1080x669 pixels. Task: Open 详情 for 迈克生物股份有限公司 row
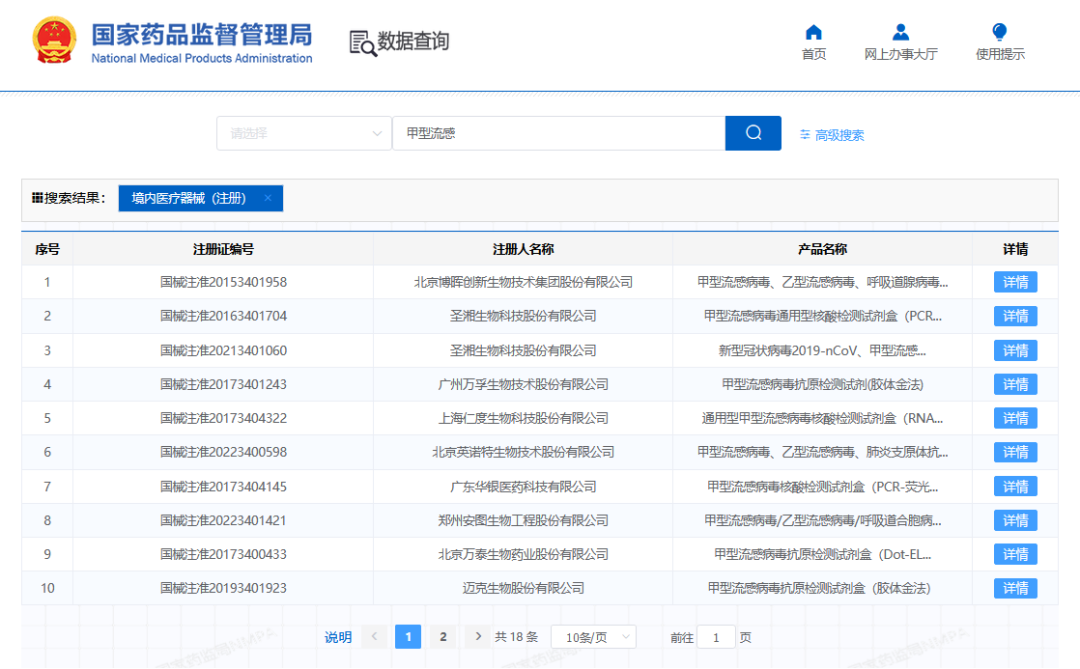tap(1015, 588)
